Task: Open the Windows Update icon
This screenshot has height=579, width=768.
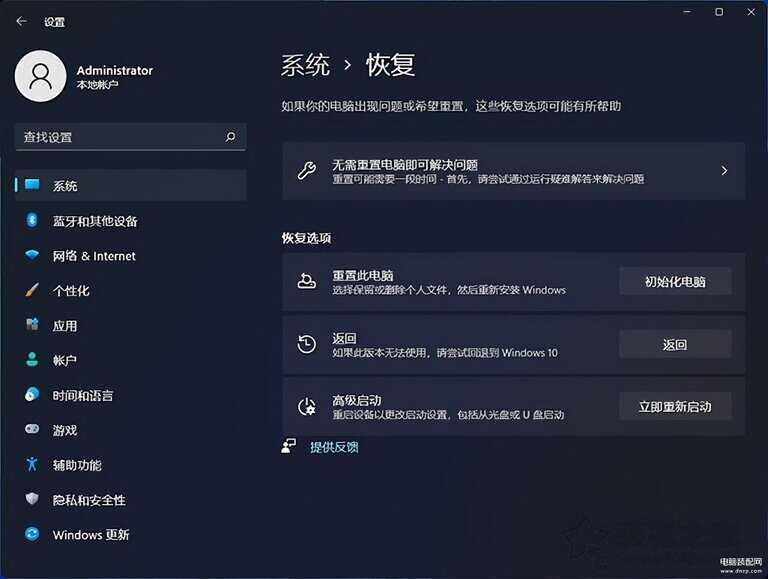Action: coord(32,535)
